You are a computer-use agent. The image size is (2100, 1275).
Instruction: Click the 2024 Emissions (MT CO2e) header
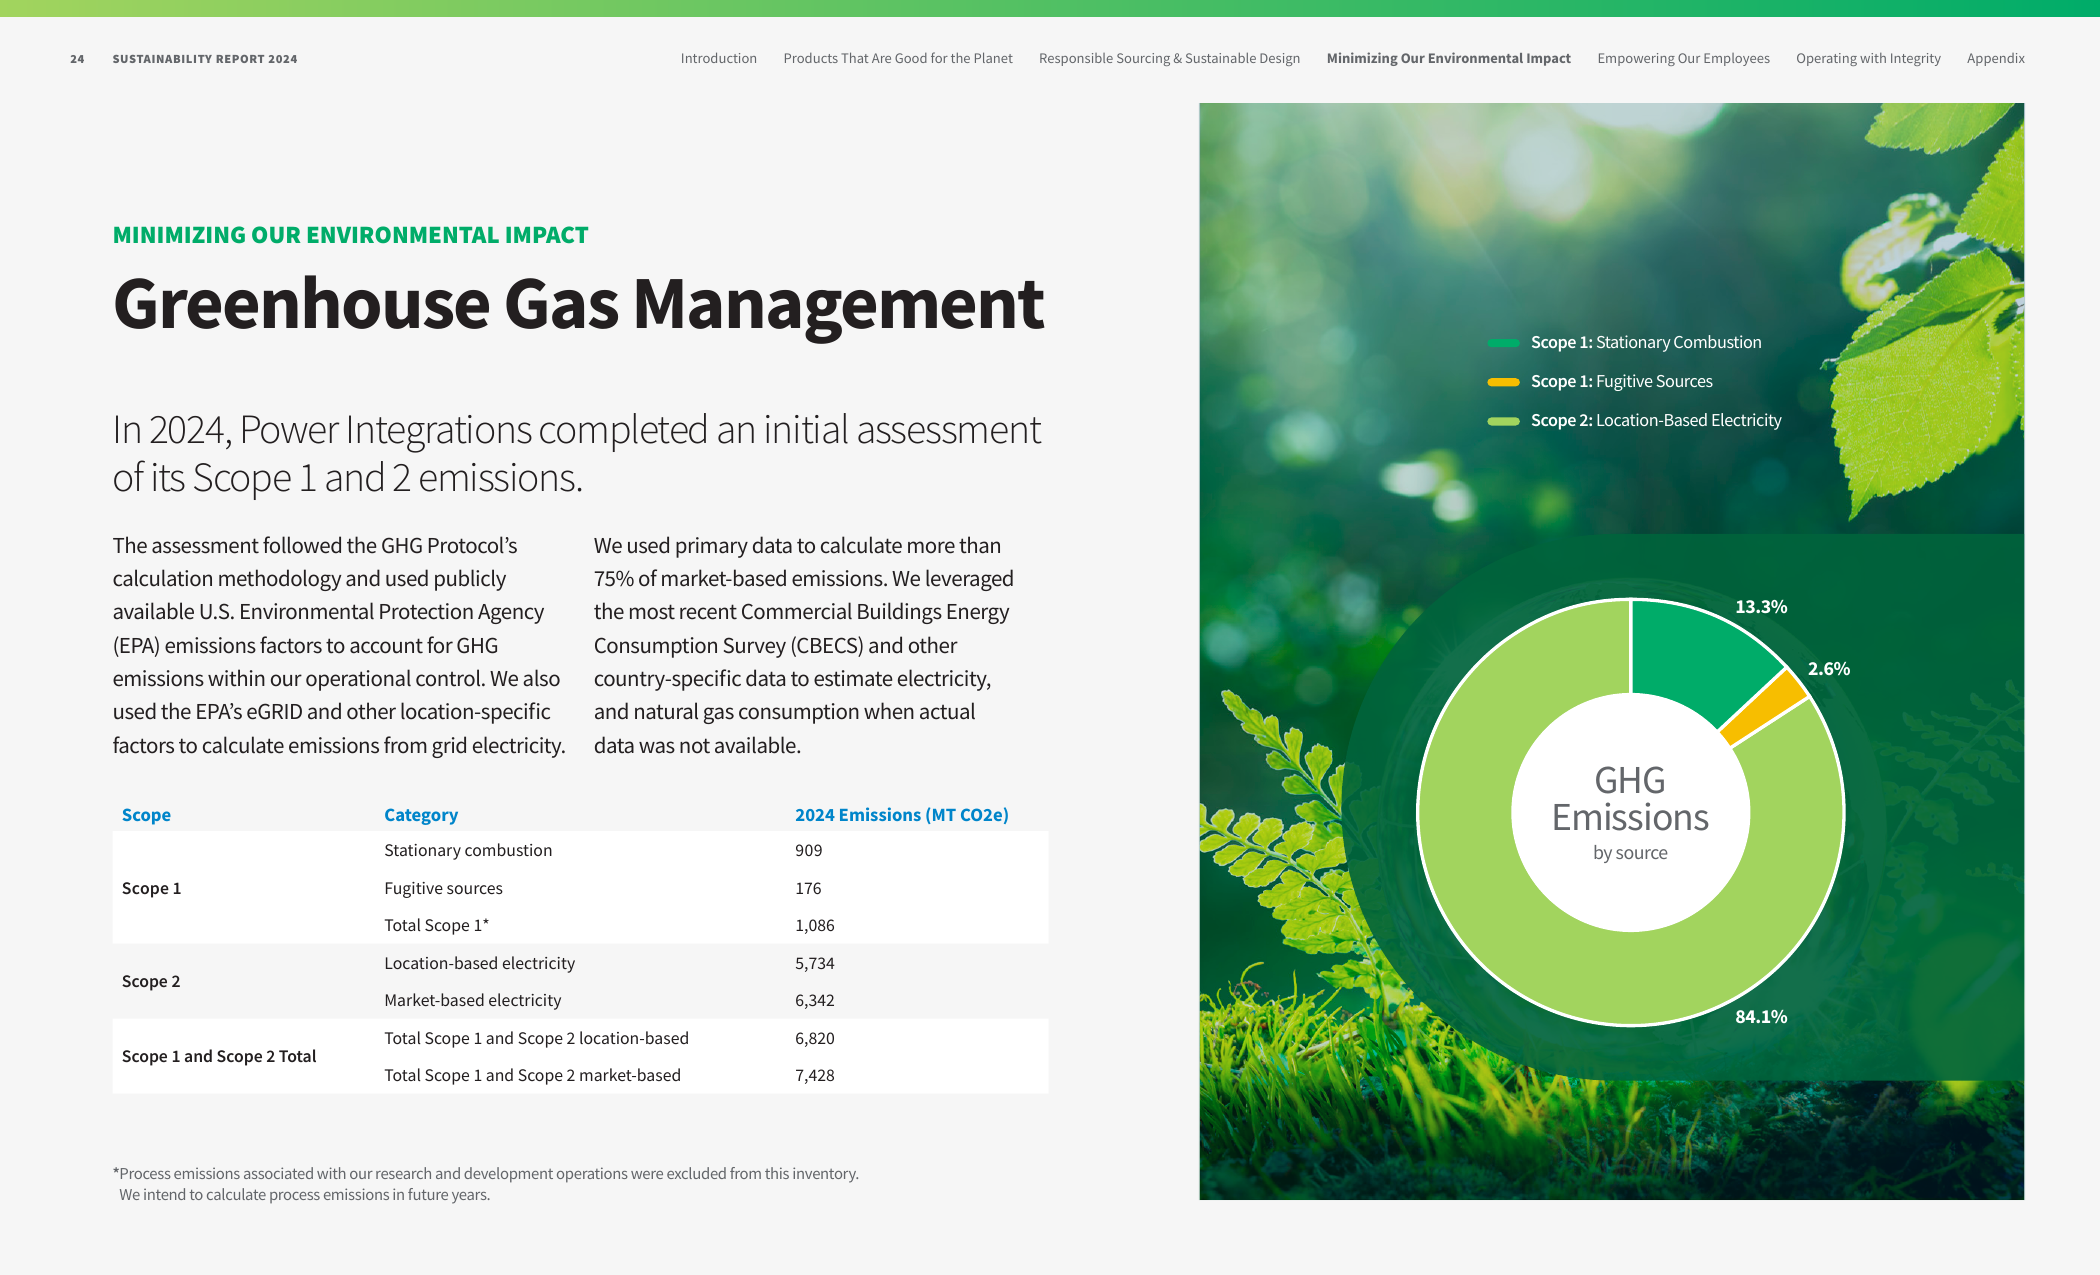click(x=902, y=815)
